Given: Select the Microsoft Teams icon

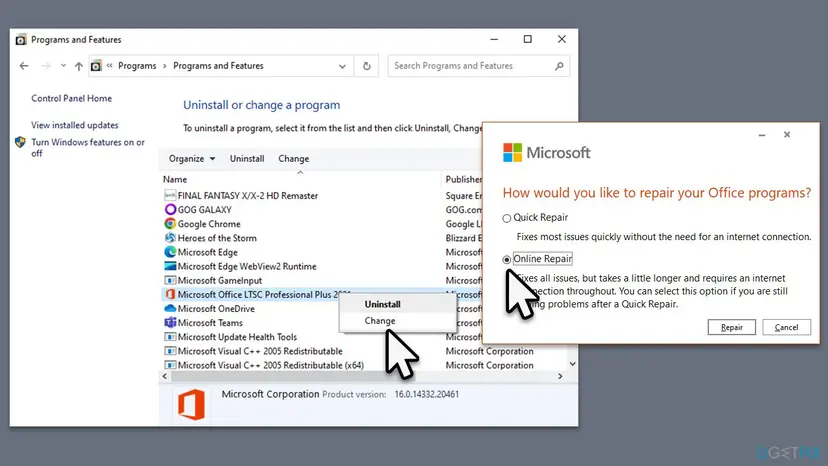Looking at the screenshot, I should 170,323.
